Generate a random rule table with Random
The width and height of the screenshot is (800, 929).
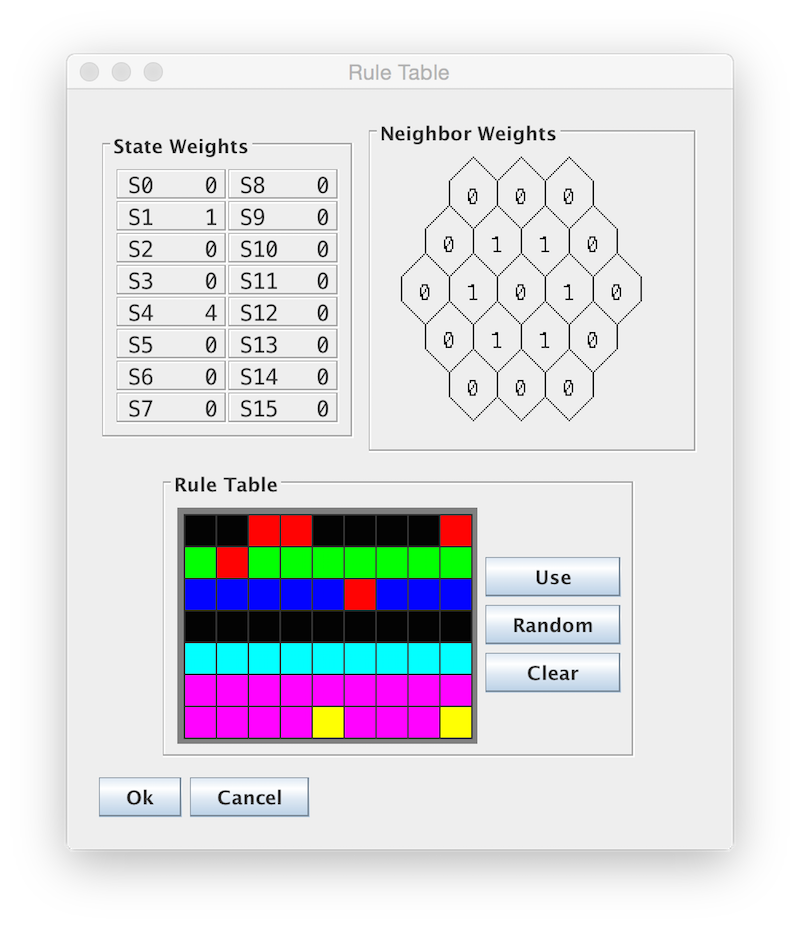(552, 624)
